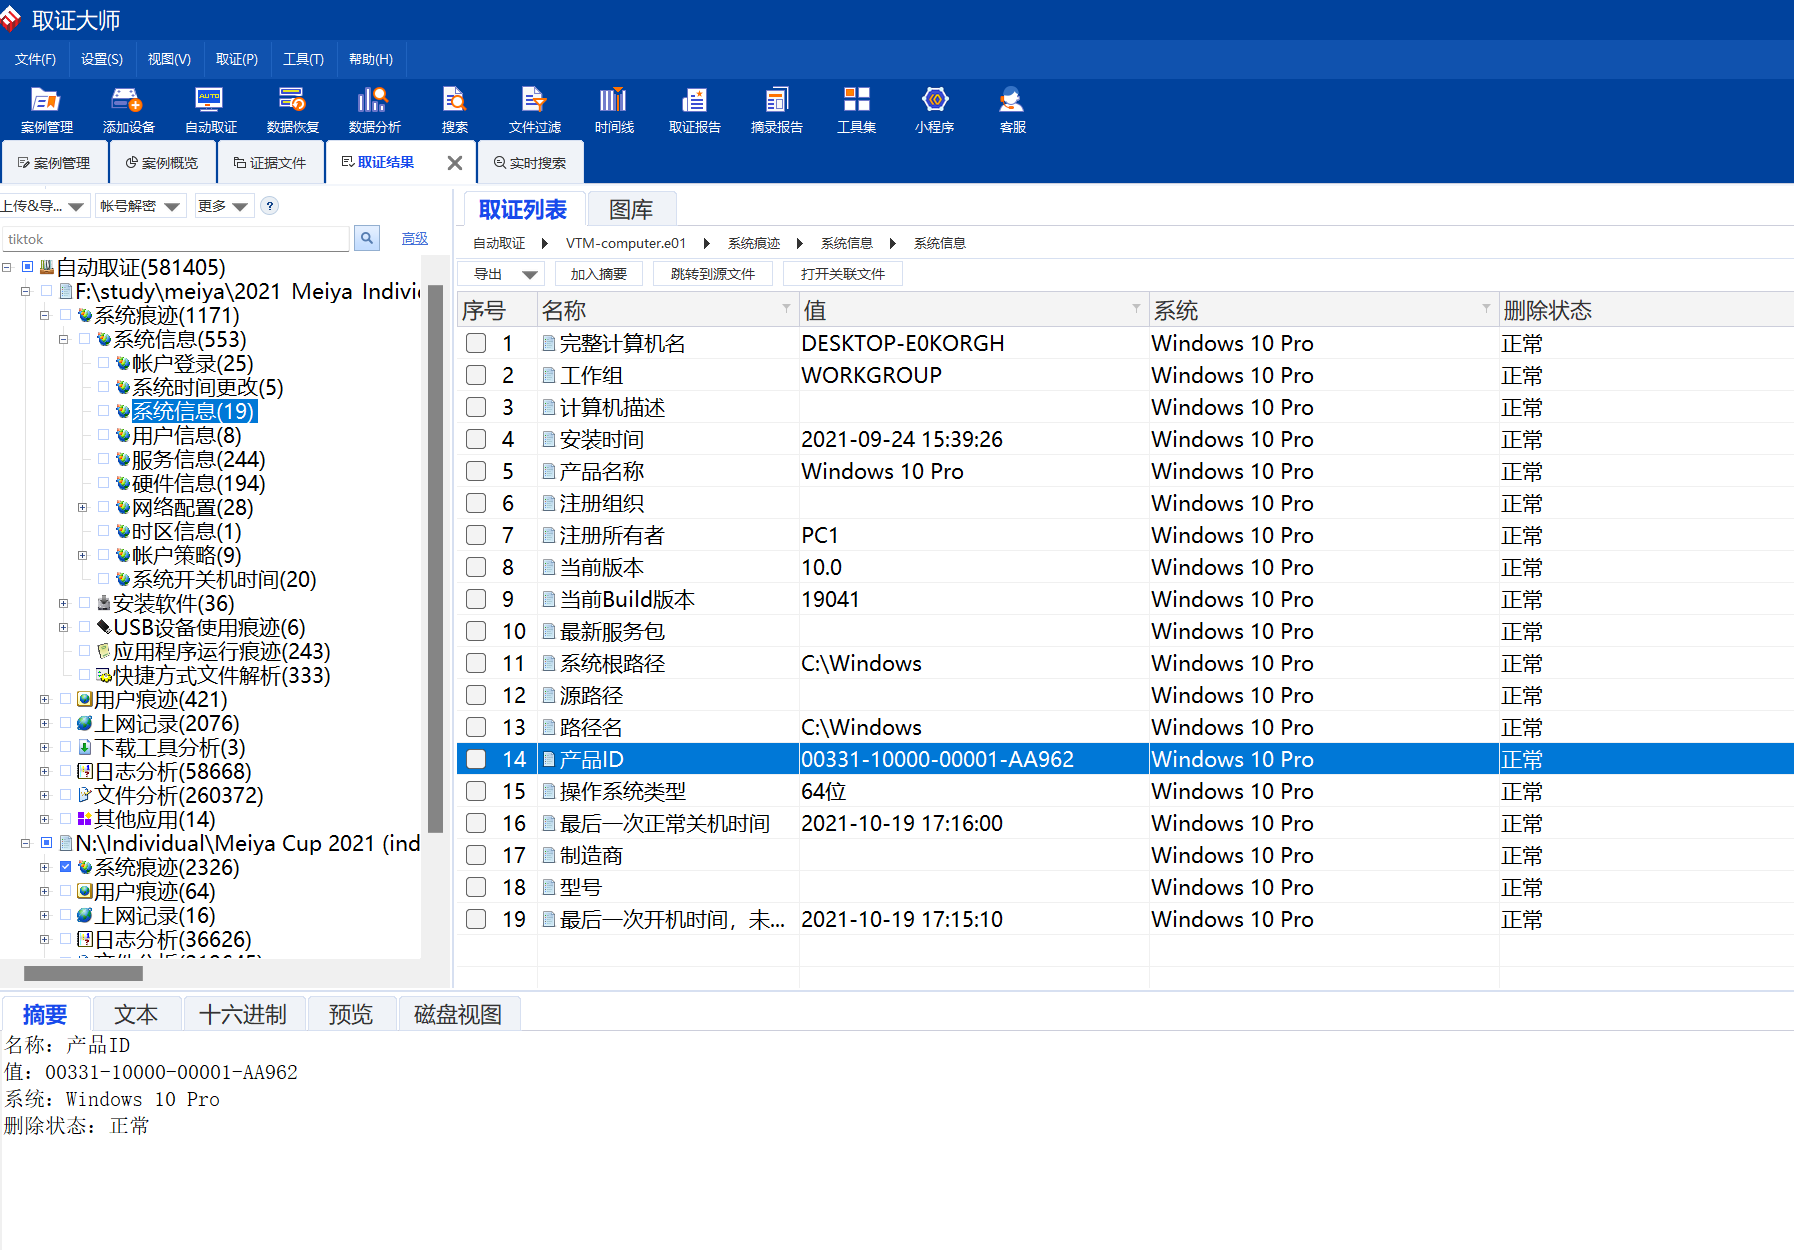Launch the 数据分析 analysis tool
Screen dimensions: 1794x1250
374,110
